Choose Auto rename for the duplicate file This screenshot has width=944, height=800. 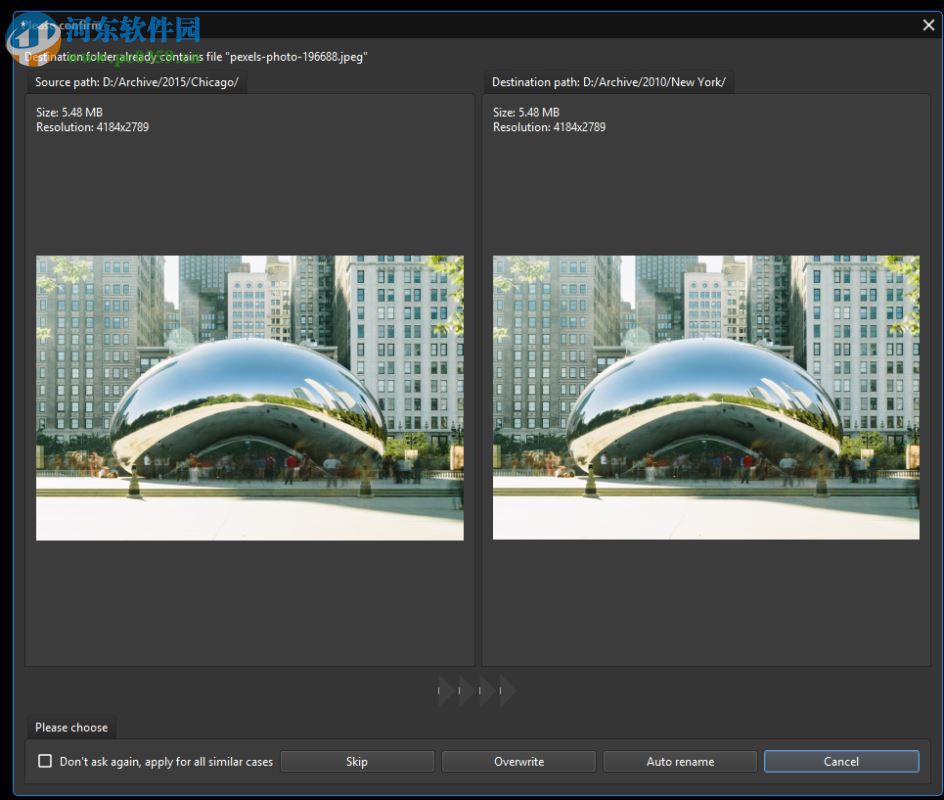click(x=679, y=761)
